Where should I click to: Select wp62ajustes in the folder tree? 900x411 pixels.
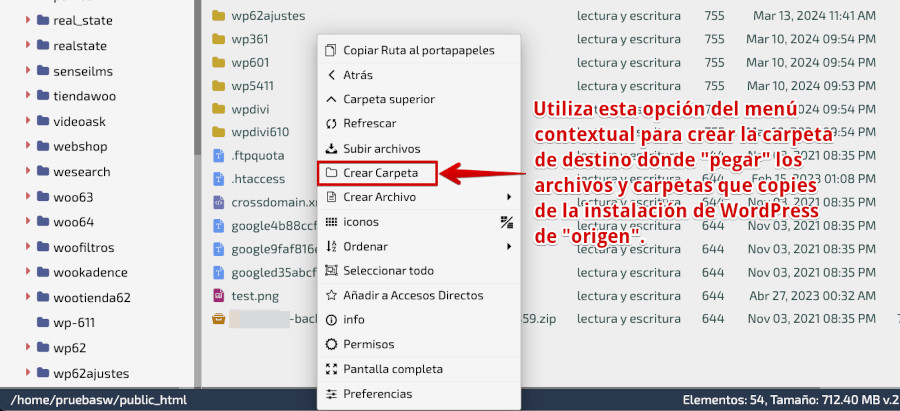91,373
